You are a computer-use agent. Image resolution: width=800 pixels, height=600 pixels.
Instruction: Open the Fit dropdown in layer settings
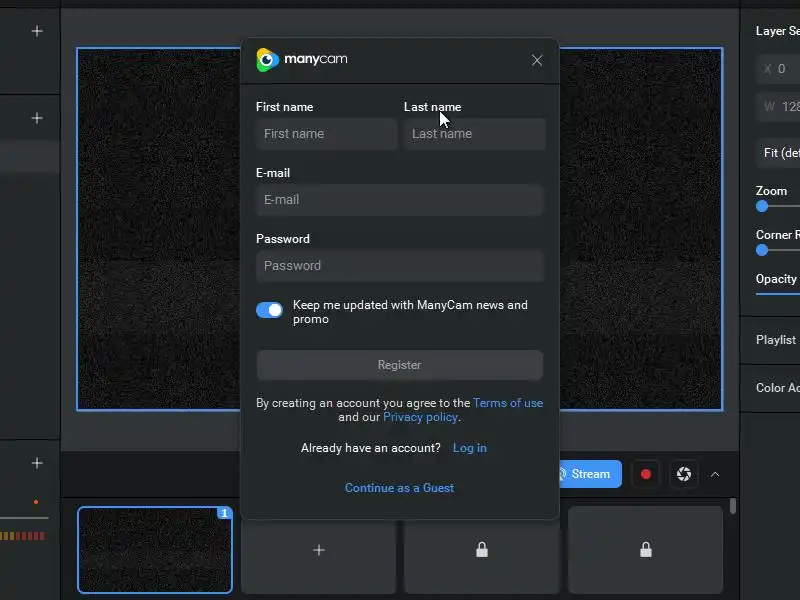[779, 153]
